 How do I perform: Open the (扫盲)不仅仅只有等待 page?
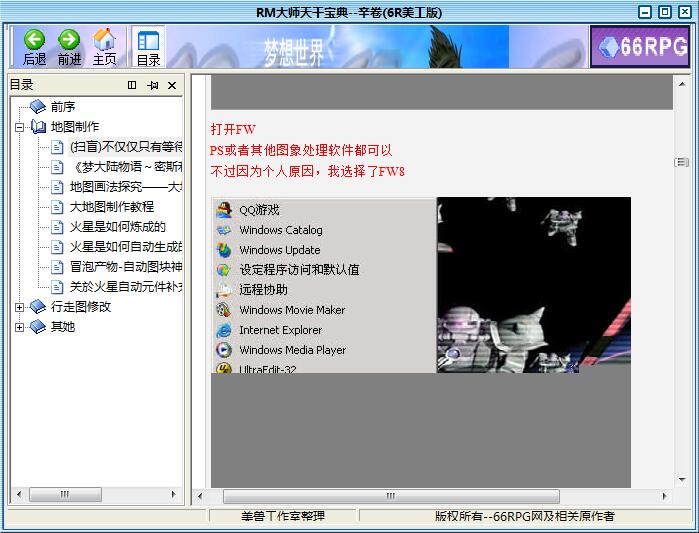tap(126, 147)
